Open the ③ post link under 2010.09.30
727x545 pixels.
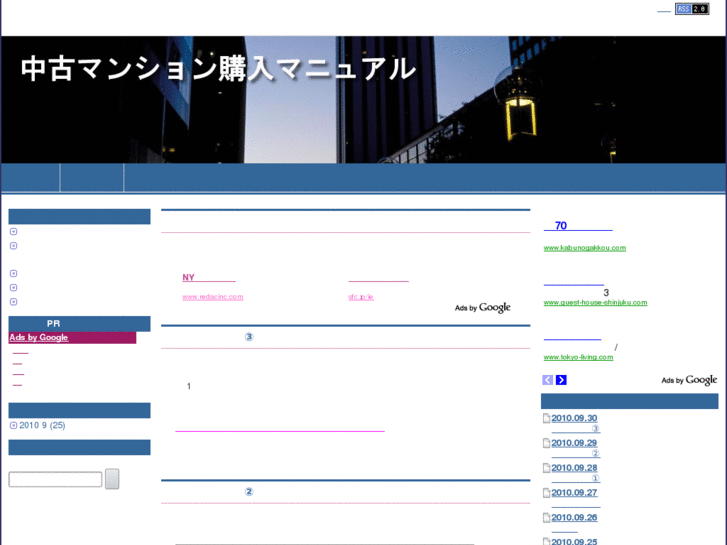click(x=576, y=429)
